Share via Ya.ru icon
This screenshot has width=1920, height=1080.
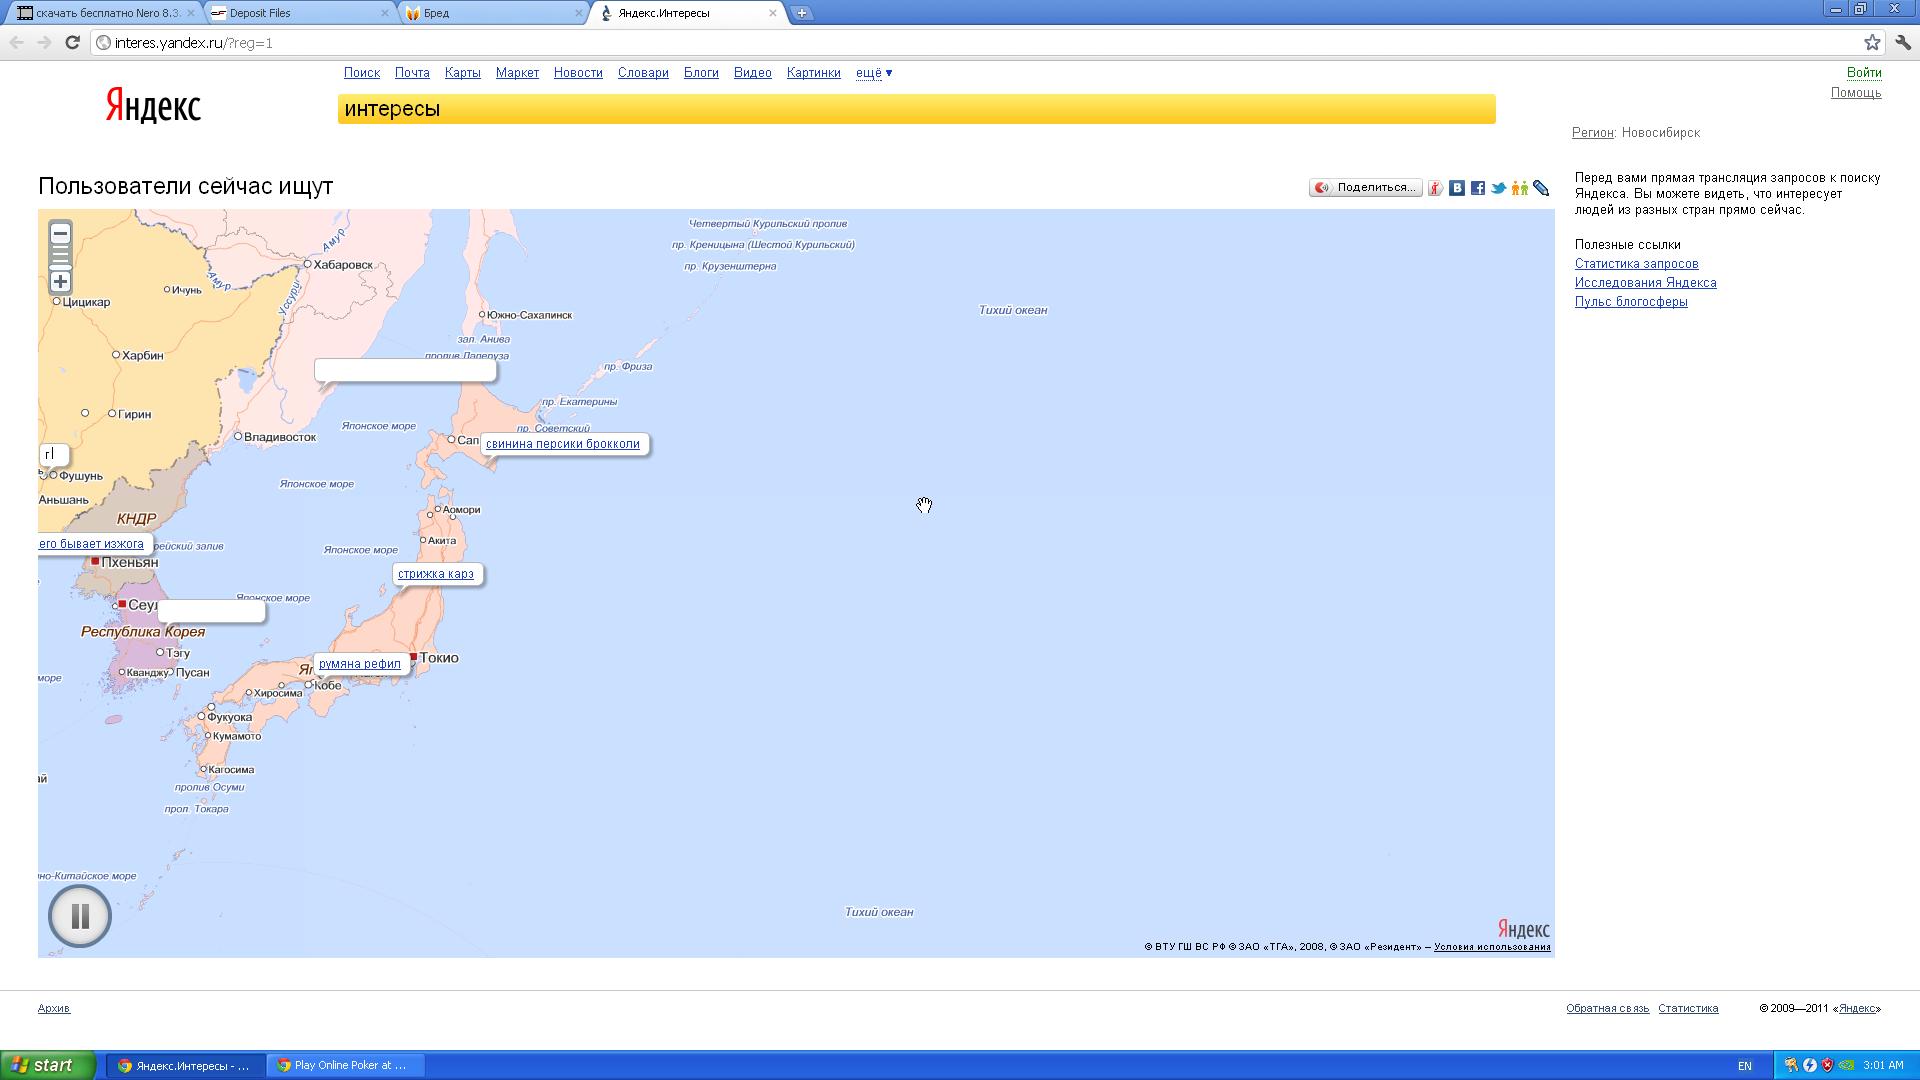pyautogui.click(x=1435, y=188)
